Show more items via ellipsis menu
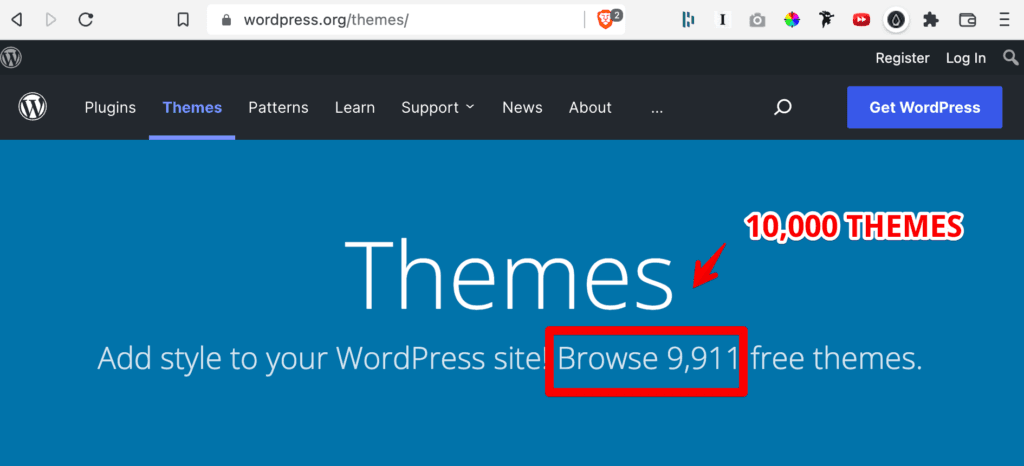 657,109
